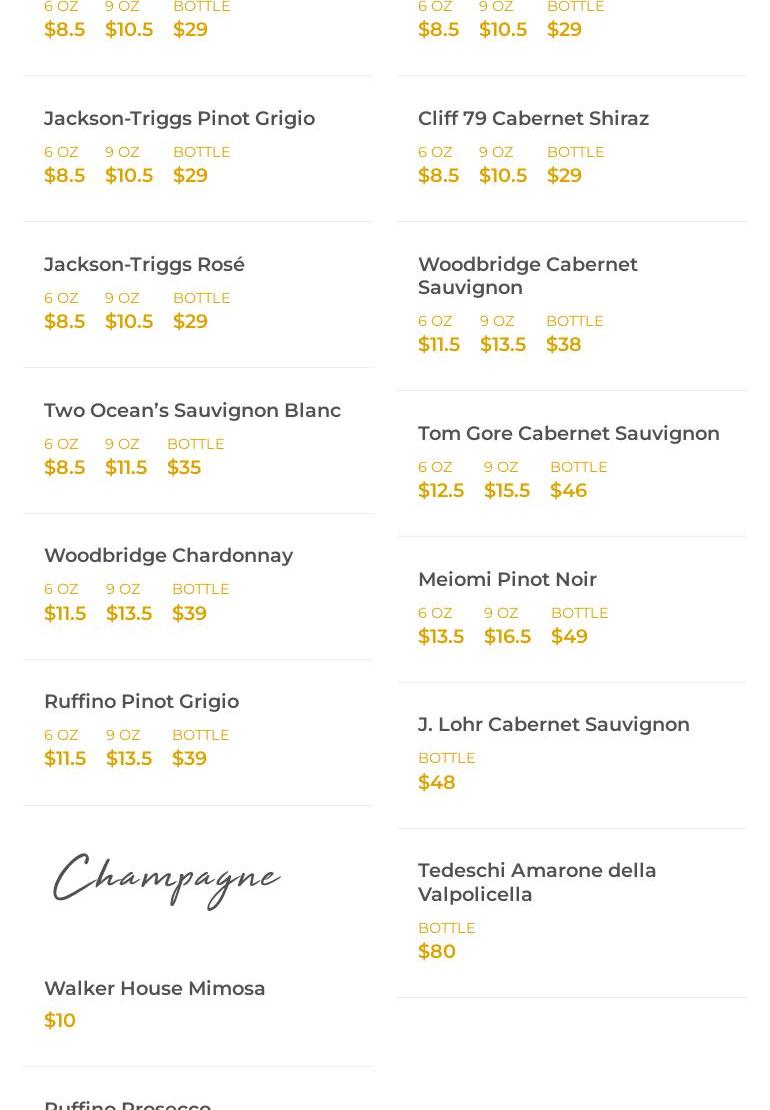Select the $16.5 Meiomi 9 oz price
Image resolution: width=770 pixels, height=1110 pixels.
[507, 636]
